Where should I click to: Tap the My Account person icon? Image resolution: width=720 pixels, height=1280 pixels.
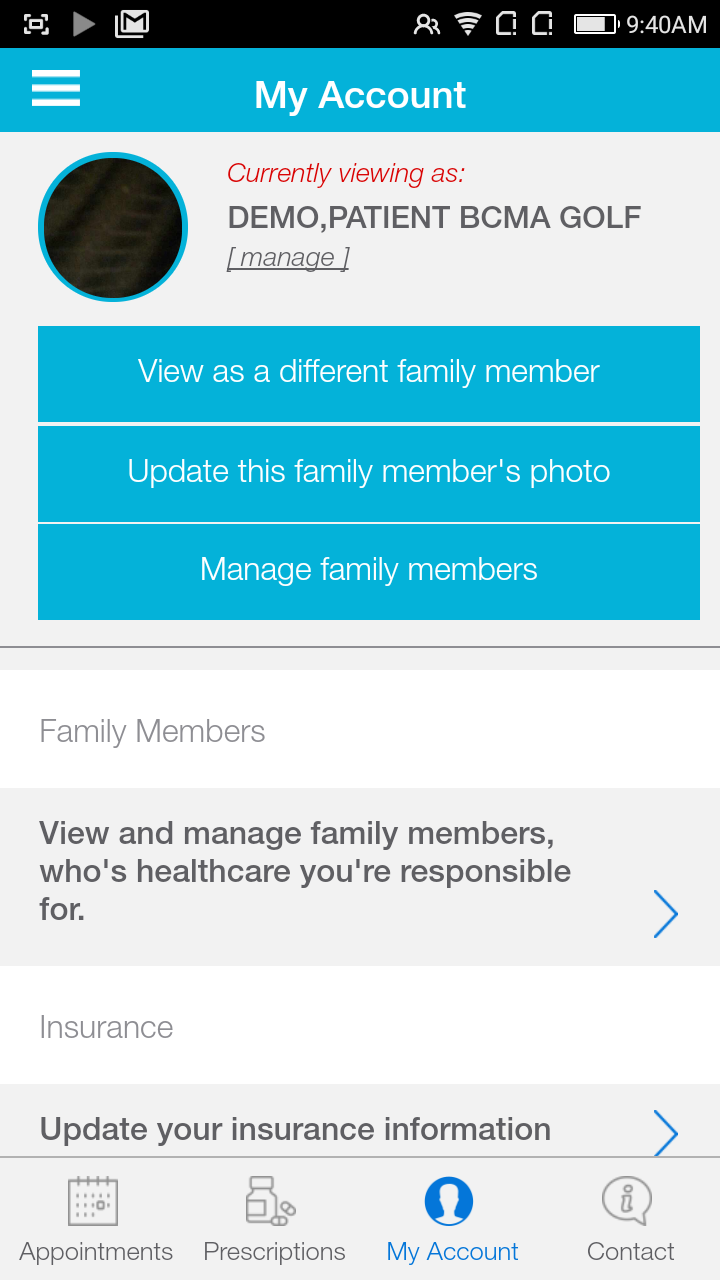pyautogui.click(x=449, y=1200)
